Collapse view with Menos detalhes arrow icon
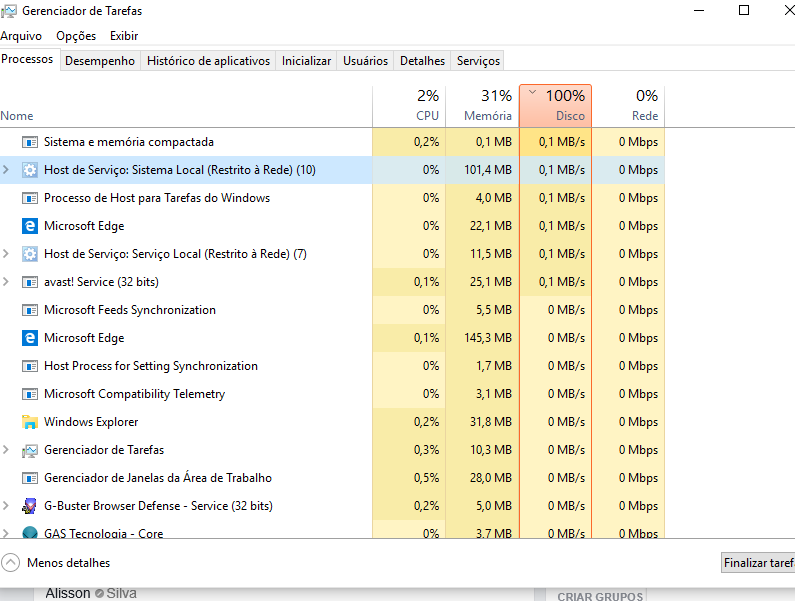Image resolution: width=795 pixels, height=601 pixels. [10, 562]
